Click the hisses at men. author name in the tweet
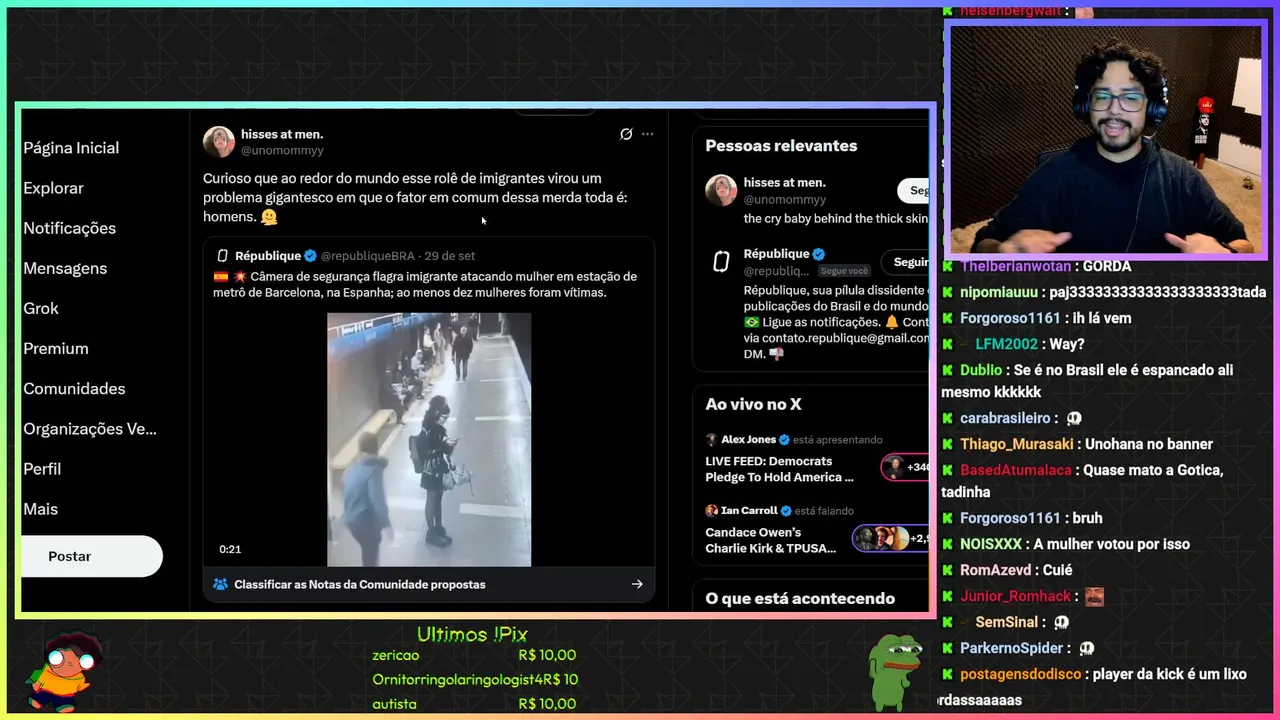The width and height of the screenshot is (1280, 720). (282, 134)
